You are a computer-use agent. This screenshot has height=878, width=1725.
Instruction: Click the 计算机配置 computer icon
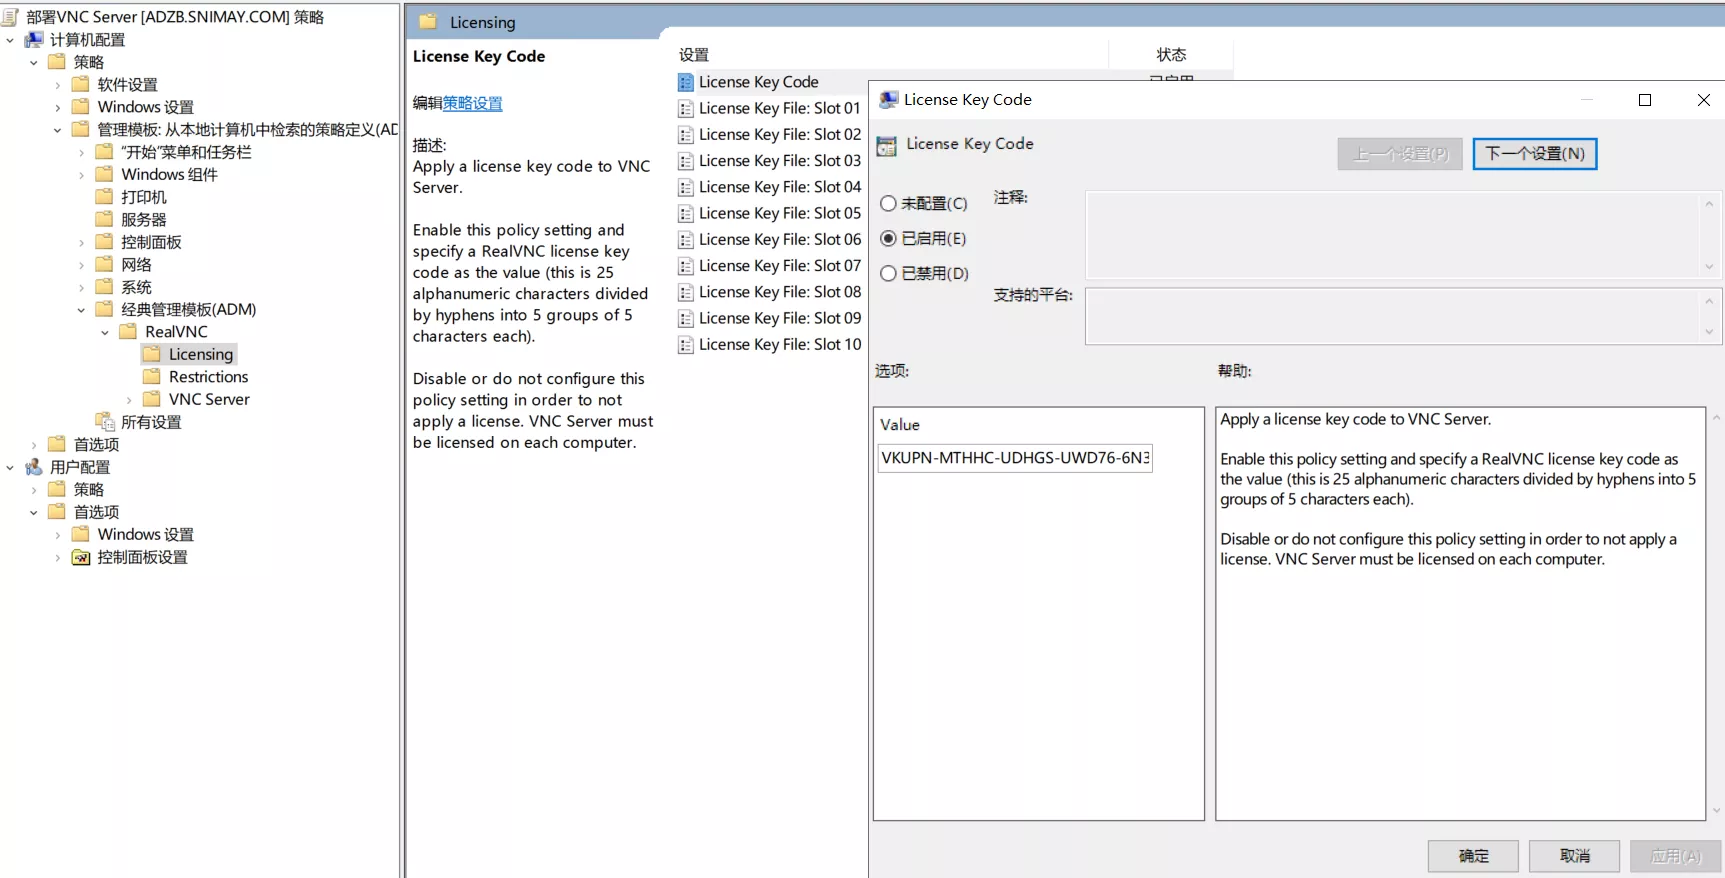34,40
